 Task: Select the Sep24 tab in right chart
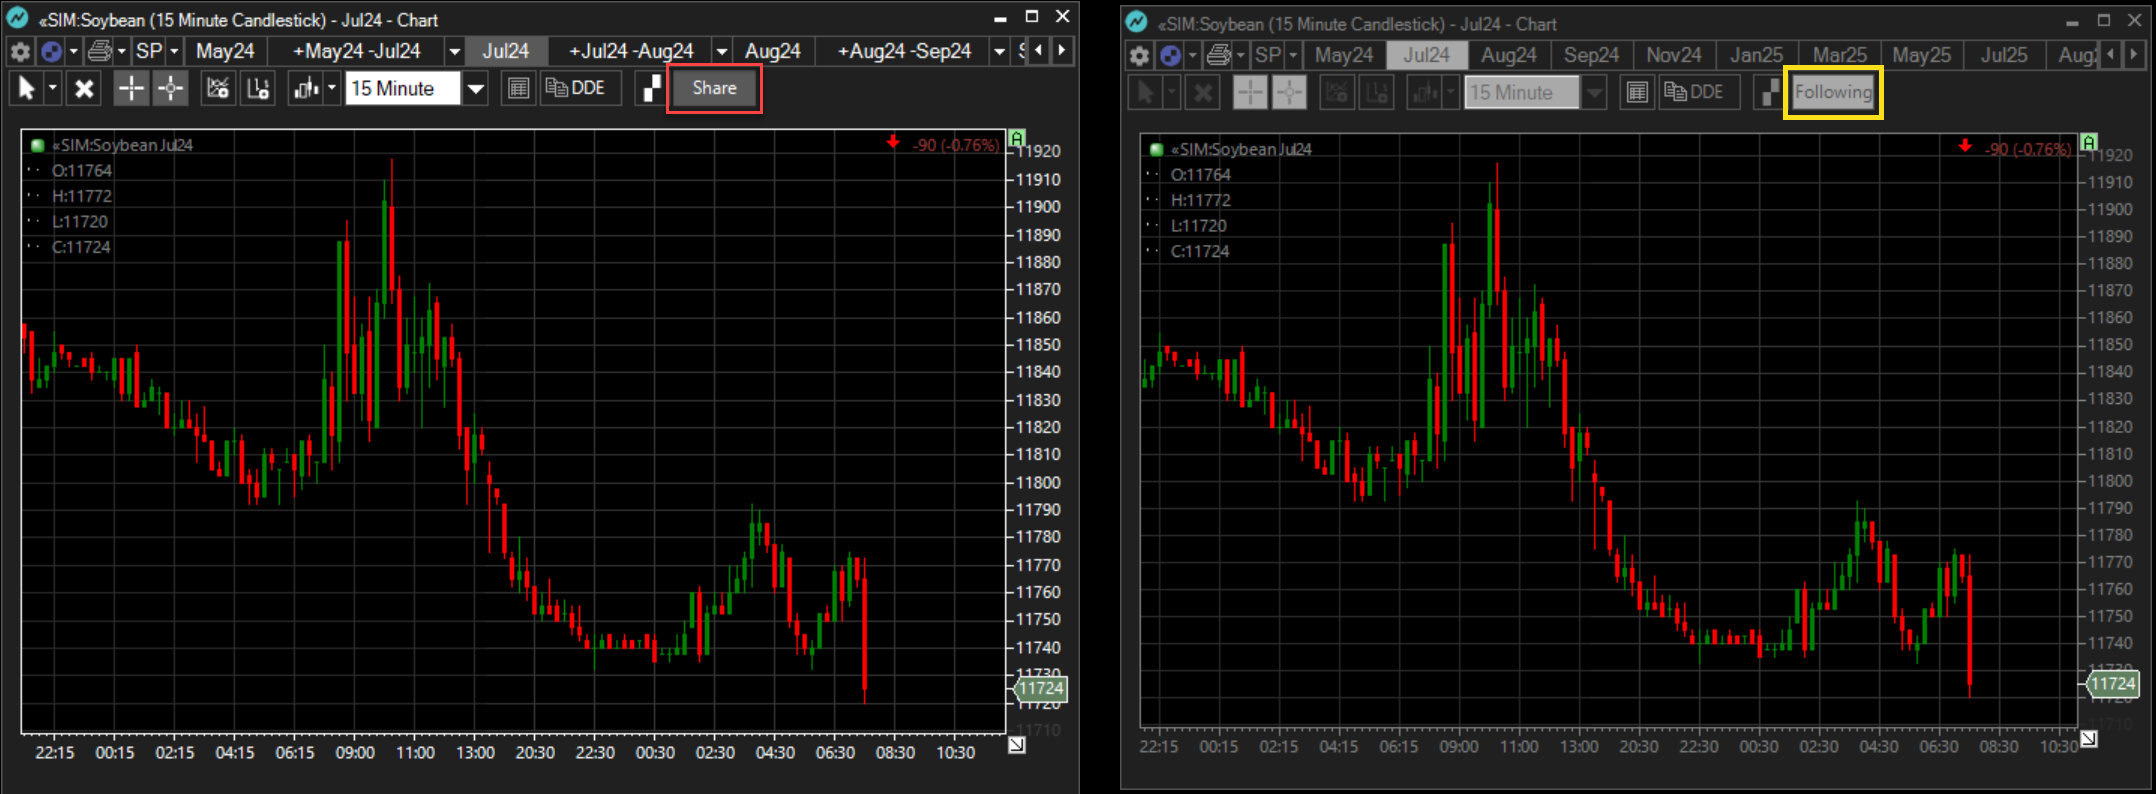tap(1591, 56)
